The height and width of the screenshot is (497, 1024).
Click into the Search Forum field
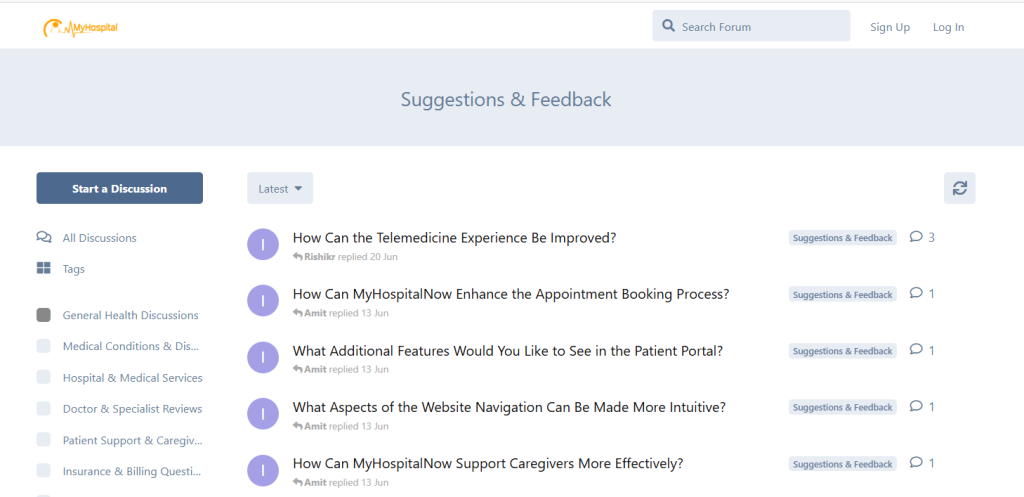(x=760, y=27)
